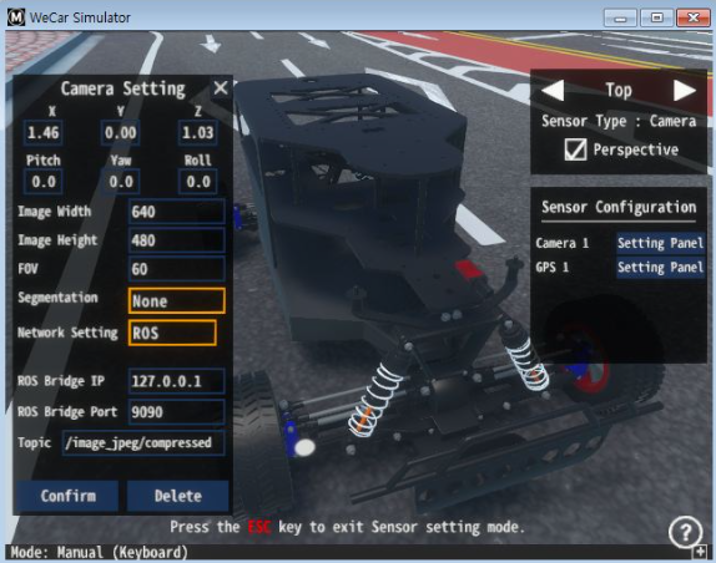This screenshot has width=716, height=563.
Task: Close the Camera Setting panel with X
Action: (x=221, y=88)
